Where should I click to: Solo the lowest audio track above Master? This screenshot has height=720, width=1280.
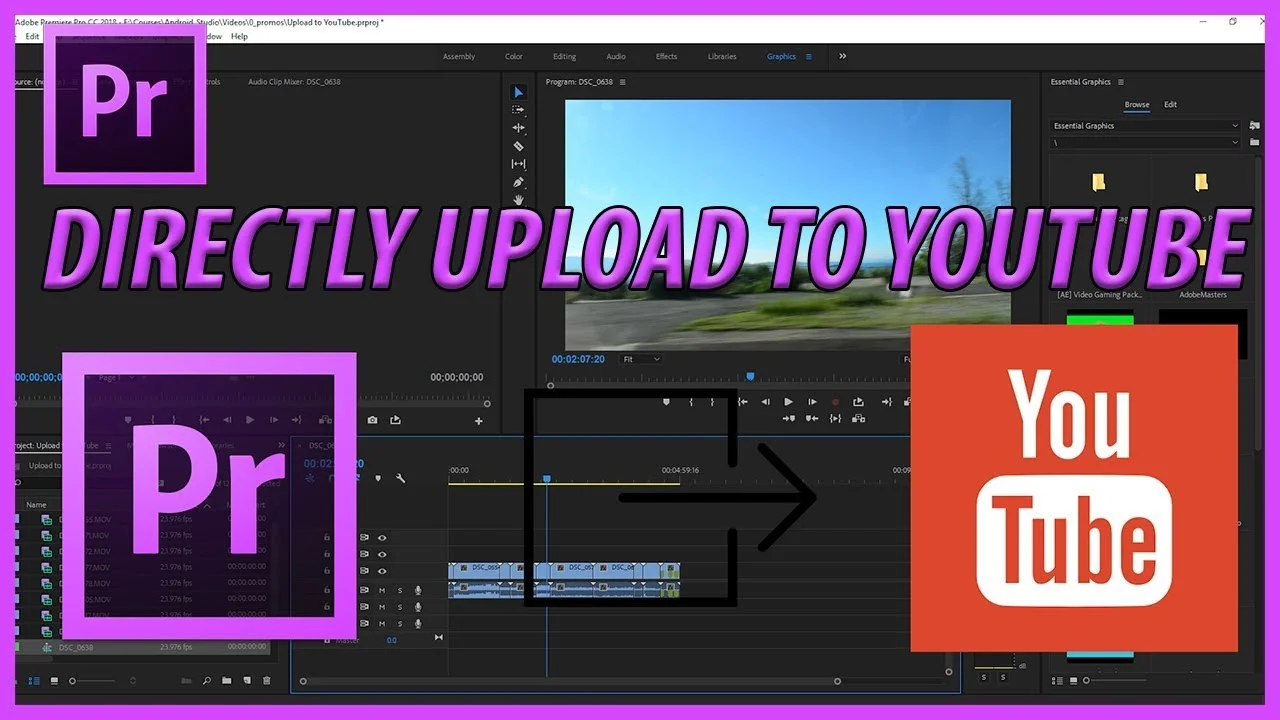click(400, 623)
